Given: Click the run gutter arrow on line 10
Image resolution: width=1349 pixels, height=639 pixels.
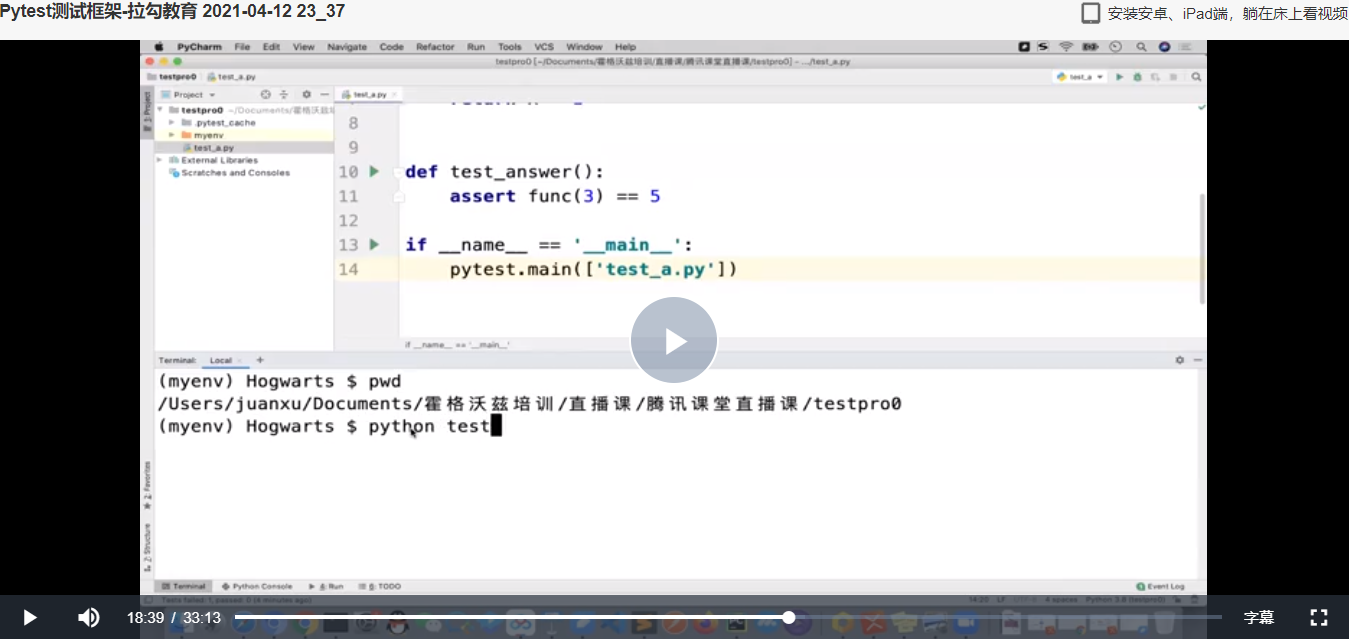Looking at the screenshot, I should 375,172.
